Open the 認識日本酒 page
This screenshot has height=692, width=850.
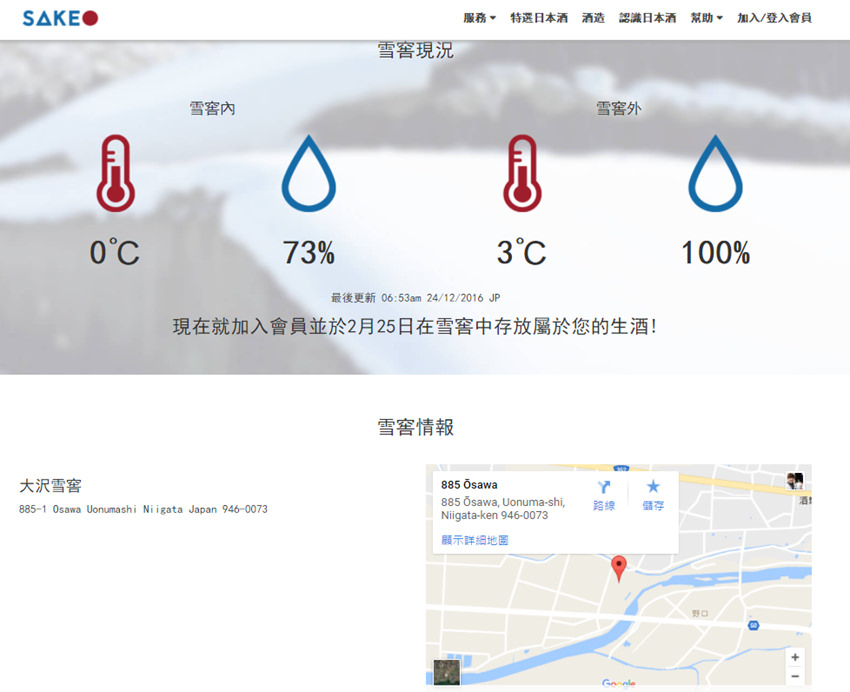[647, 18]
